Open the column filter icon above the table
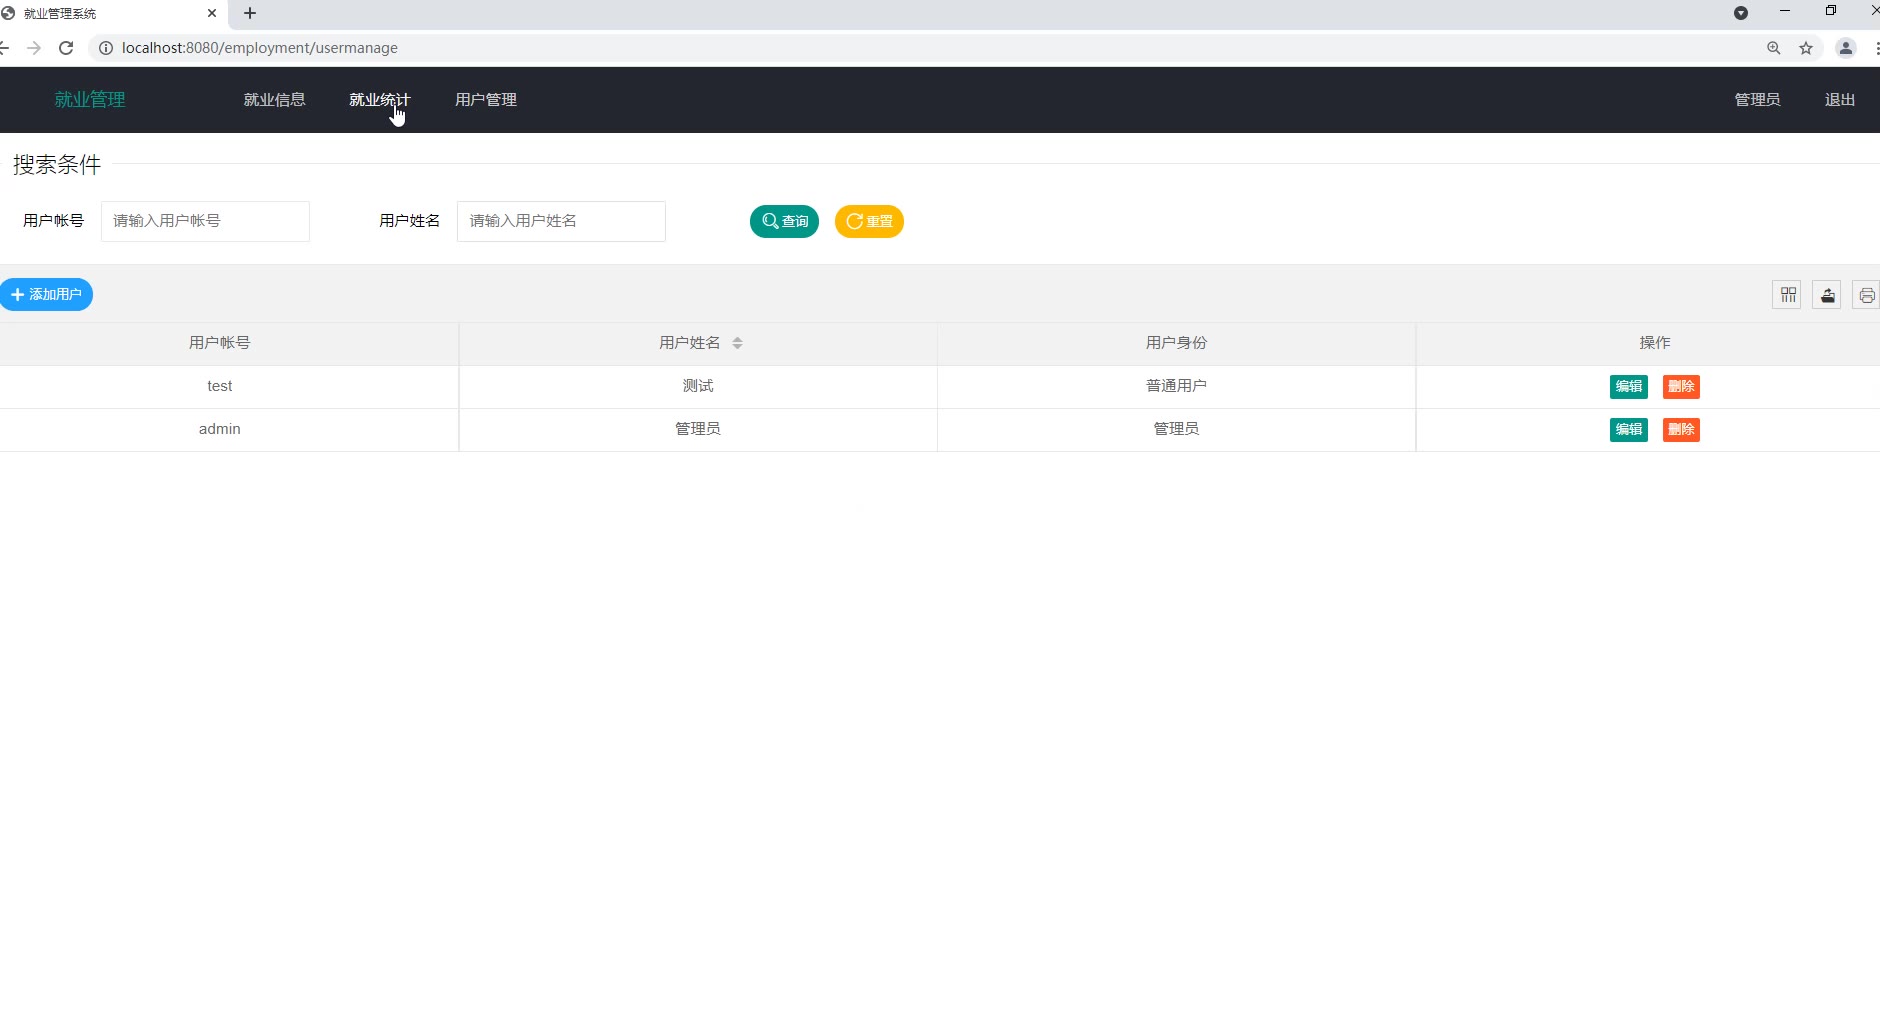 tap(1788, 295)
